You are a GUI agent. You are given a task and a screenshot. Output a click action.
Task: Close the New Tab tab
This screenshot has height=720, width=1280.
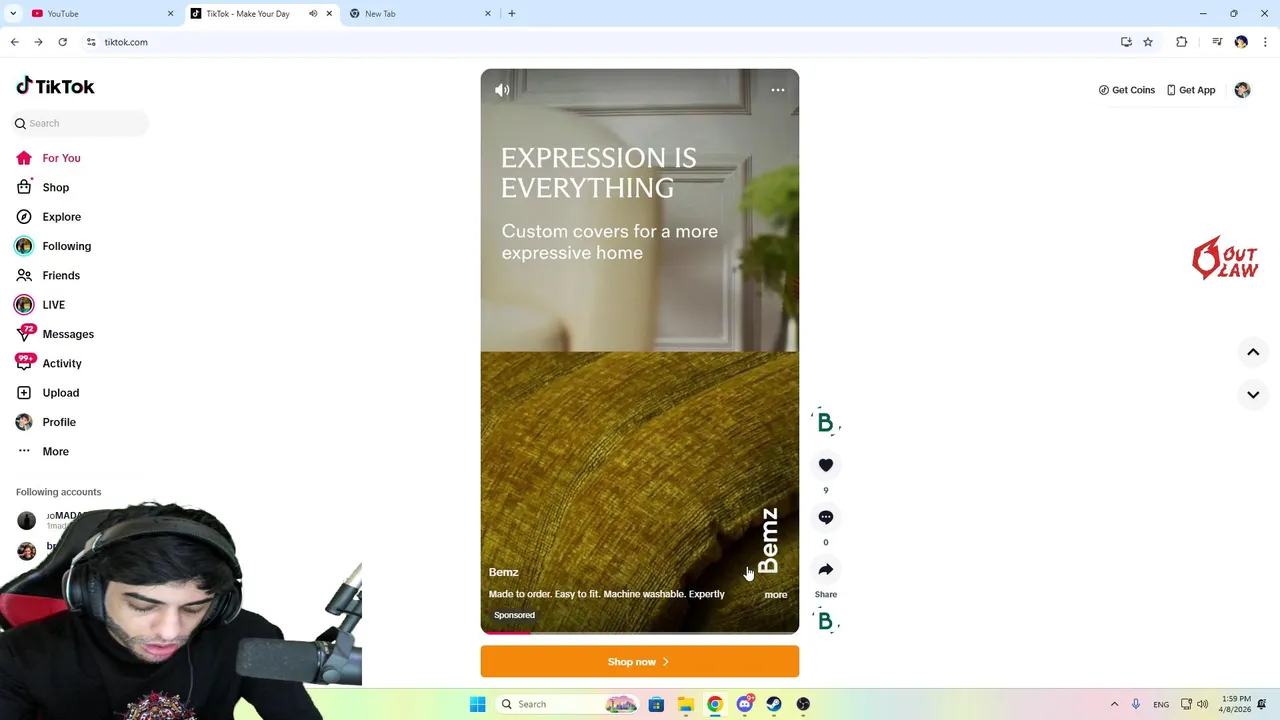coord(488,13)
